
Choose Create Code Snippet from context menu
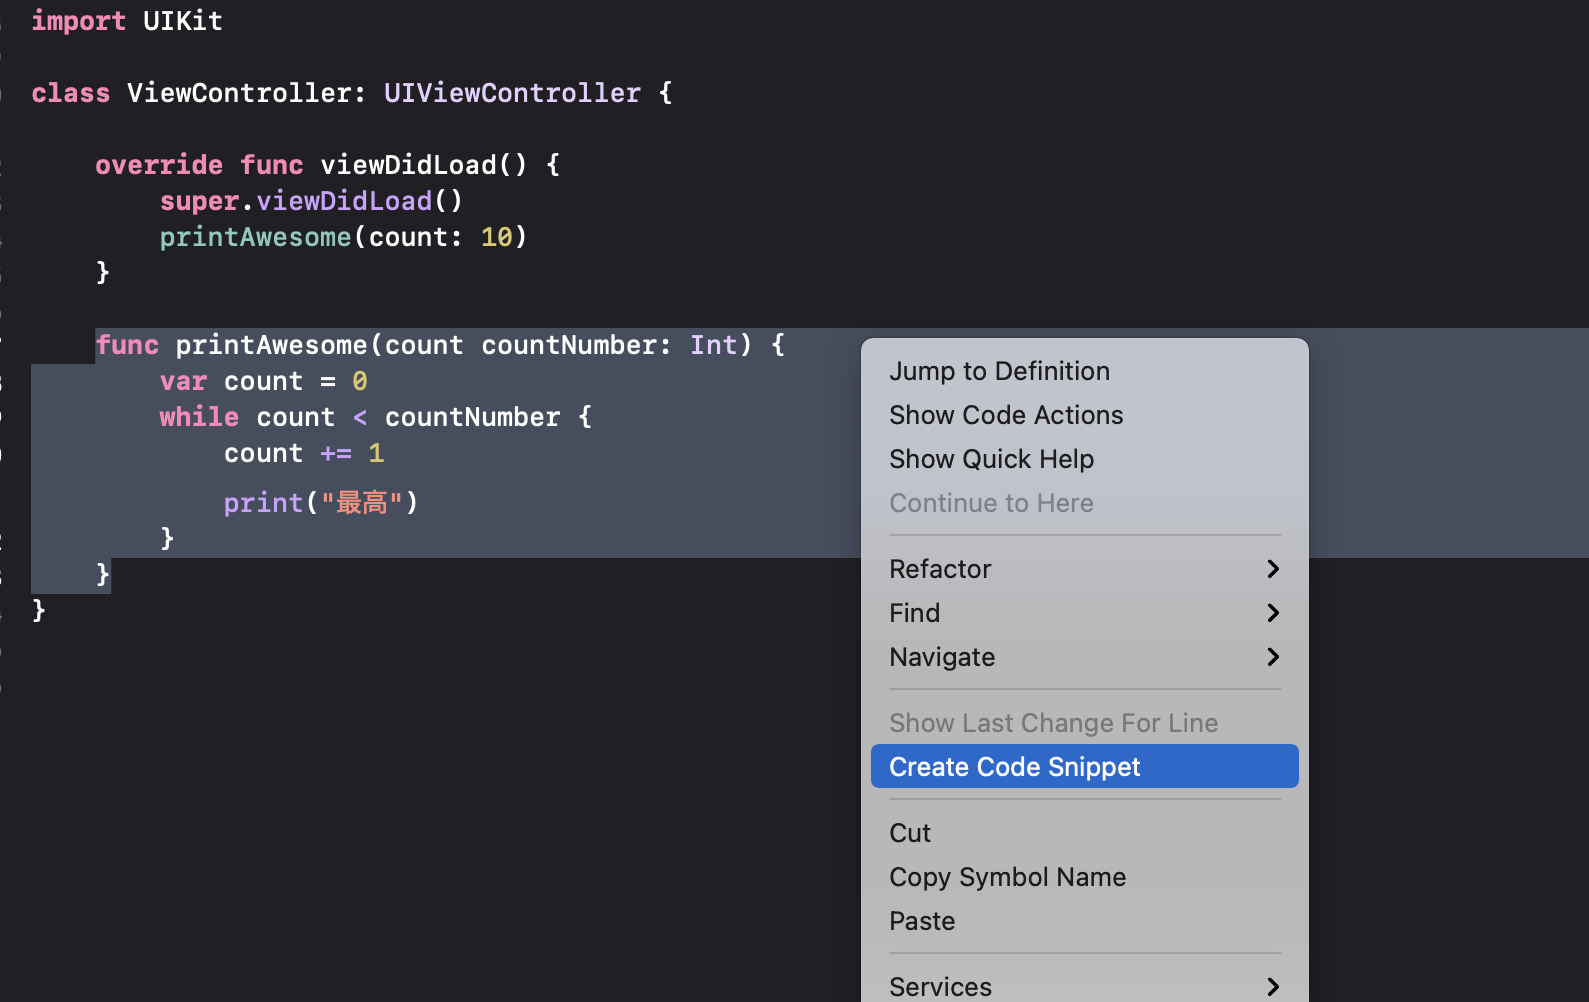(1014, 767)
